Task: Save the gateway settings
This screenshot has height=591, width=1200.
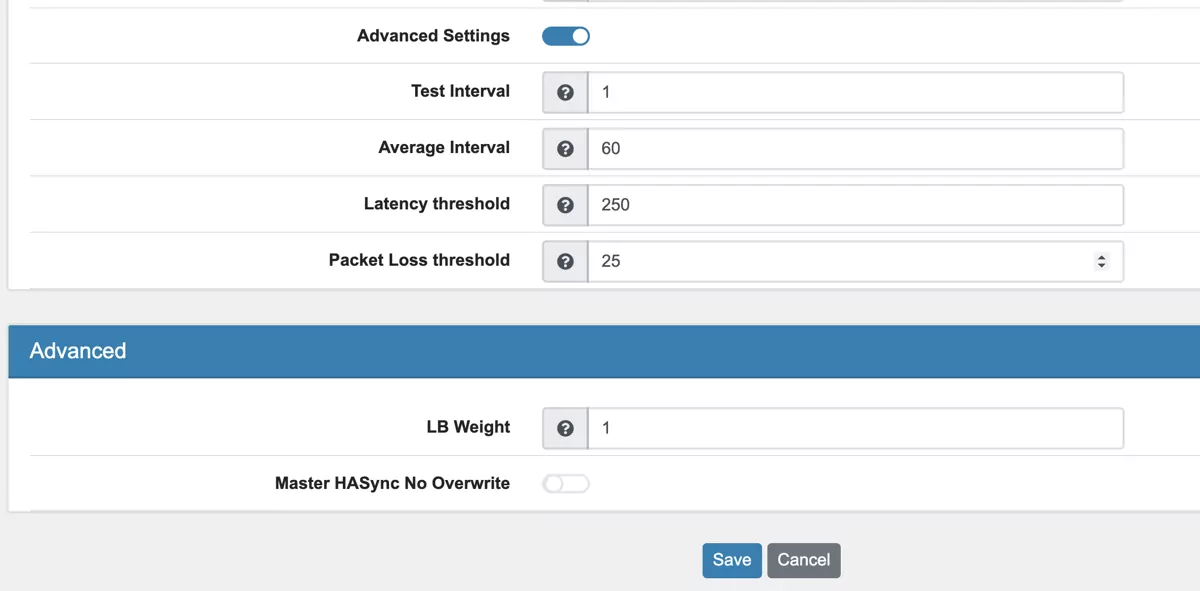Action: [731, 560]
